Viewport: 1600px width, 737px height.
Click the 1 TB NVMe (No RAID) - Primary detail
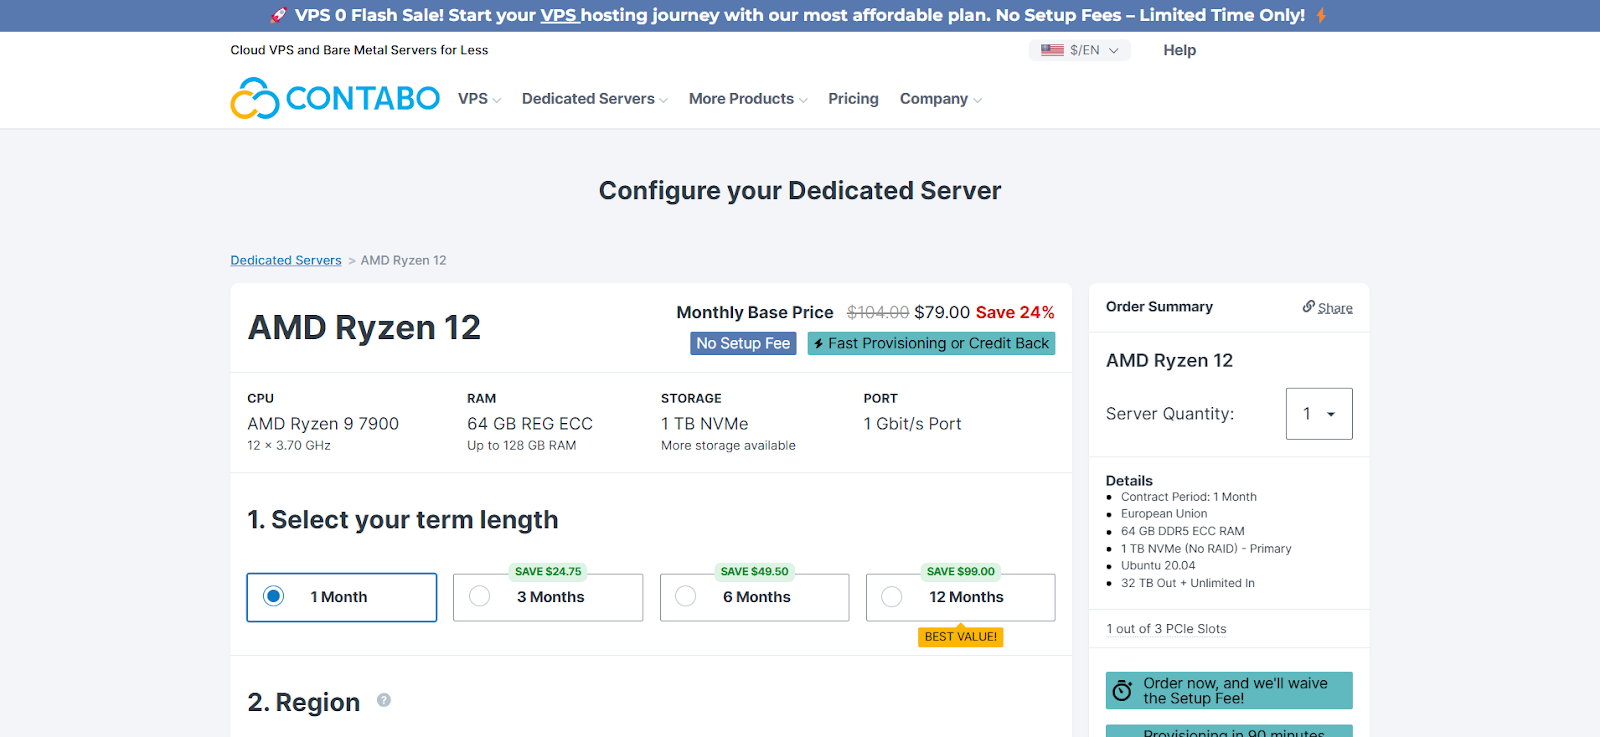[1206, 549]
